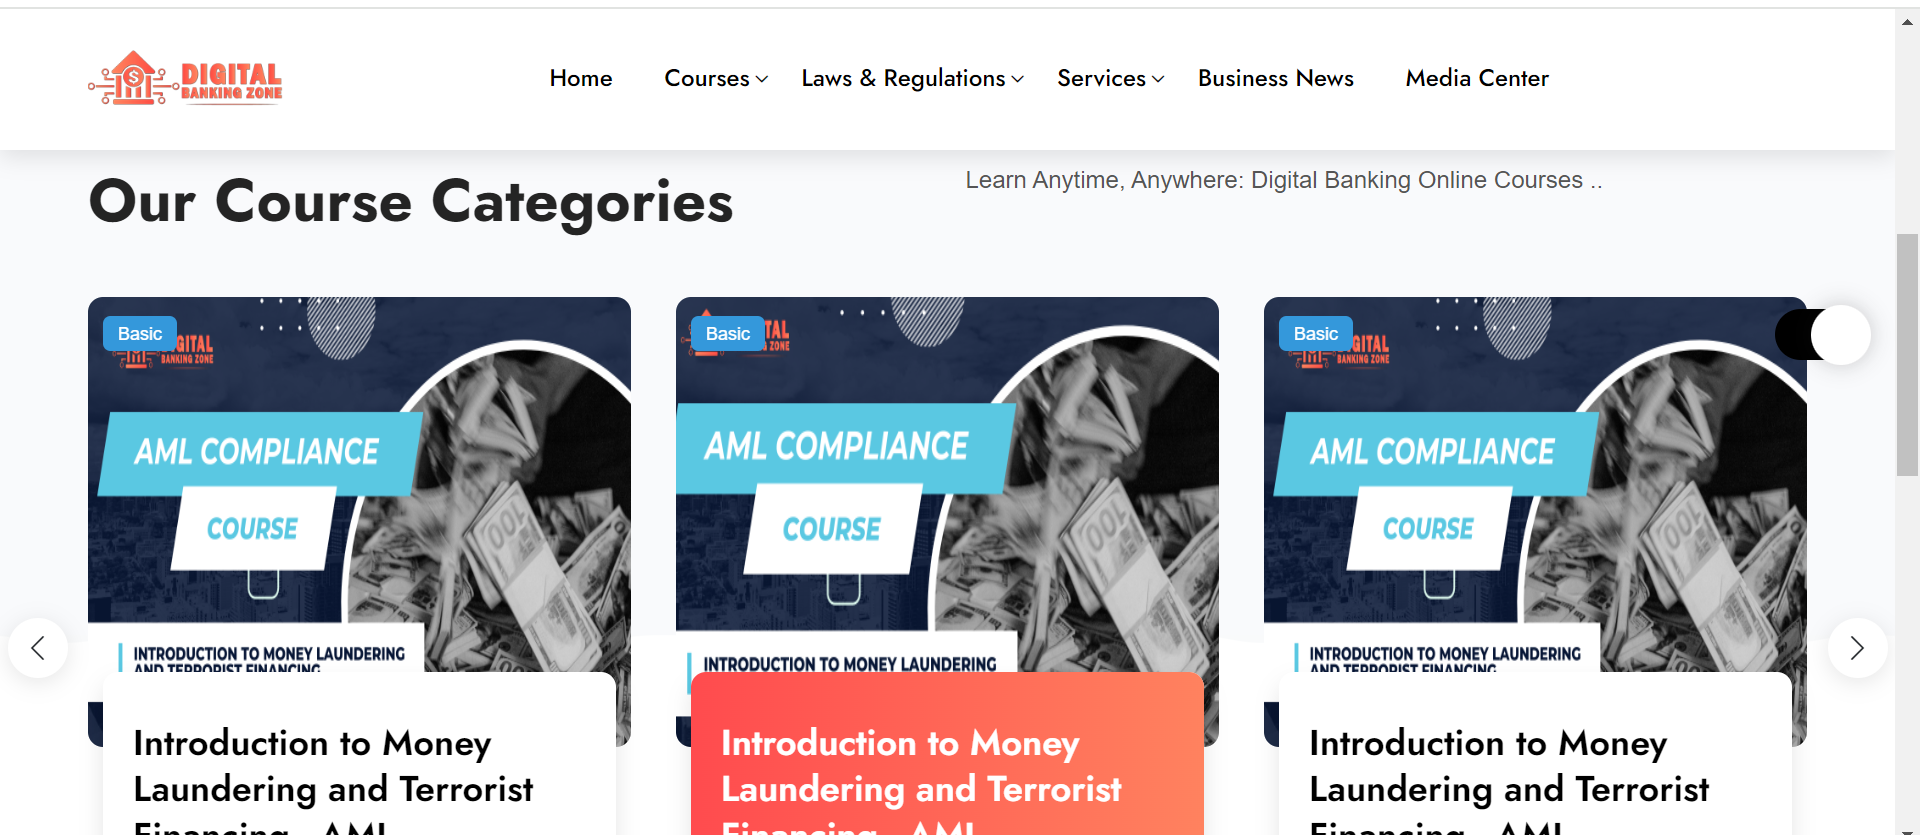Click the page vertical scrollbar thumb
The image size is (1920, 835).
[x=1907, y=355]
